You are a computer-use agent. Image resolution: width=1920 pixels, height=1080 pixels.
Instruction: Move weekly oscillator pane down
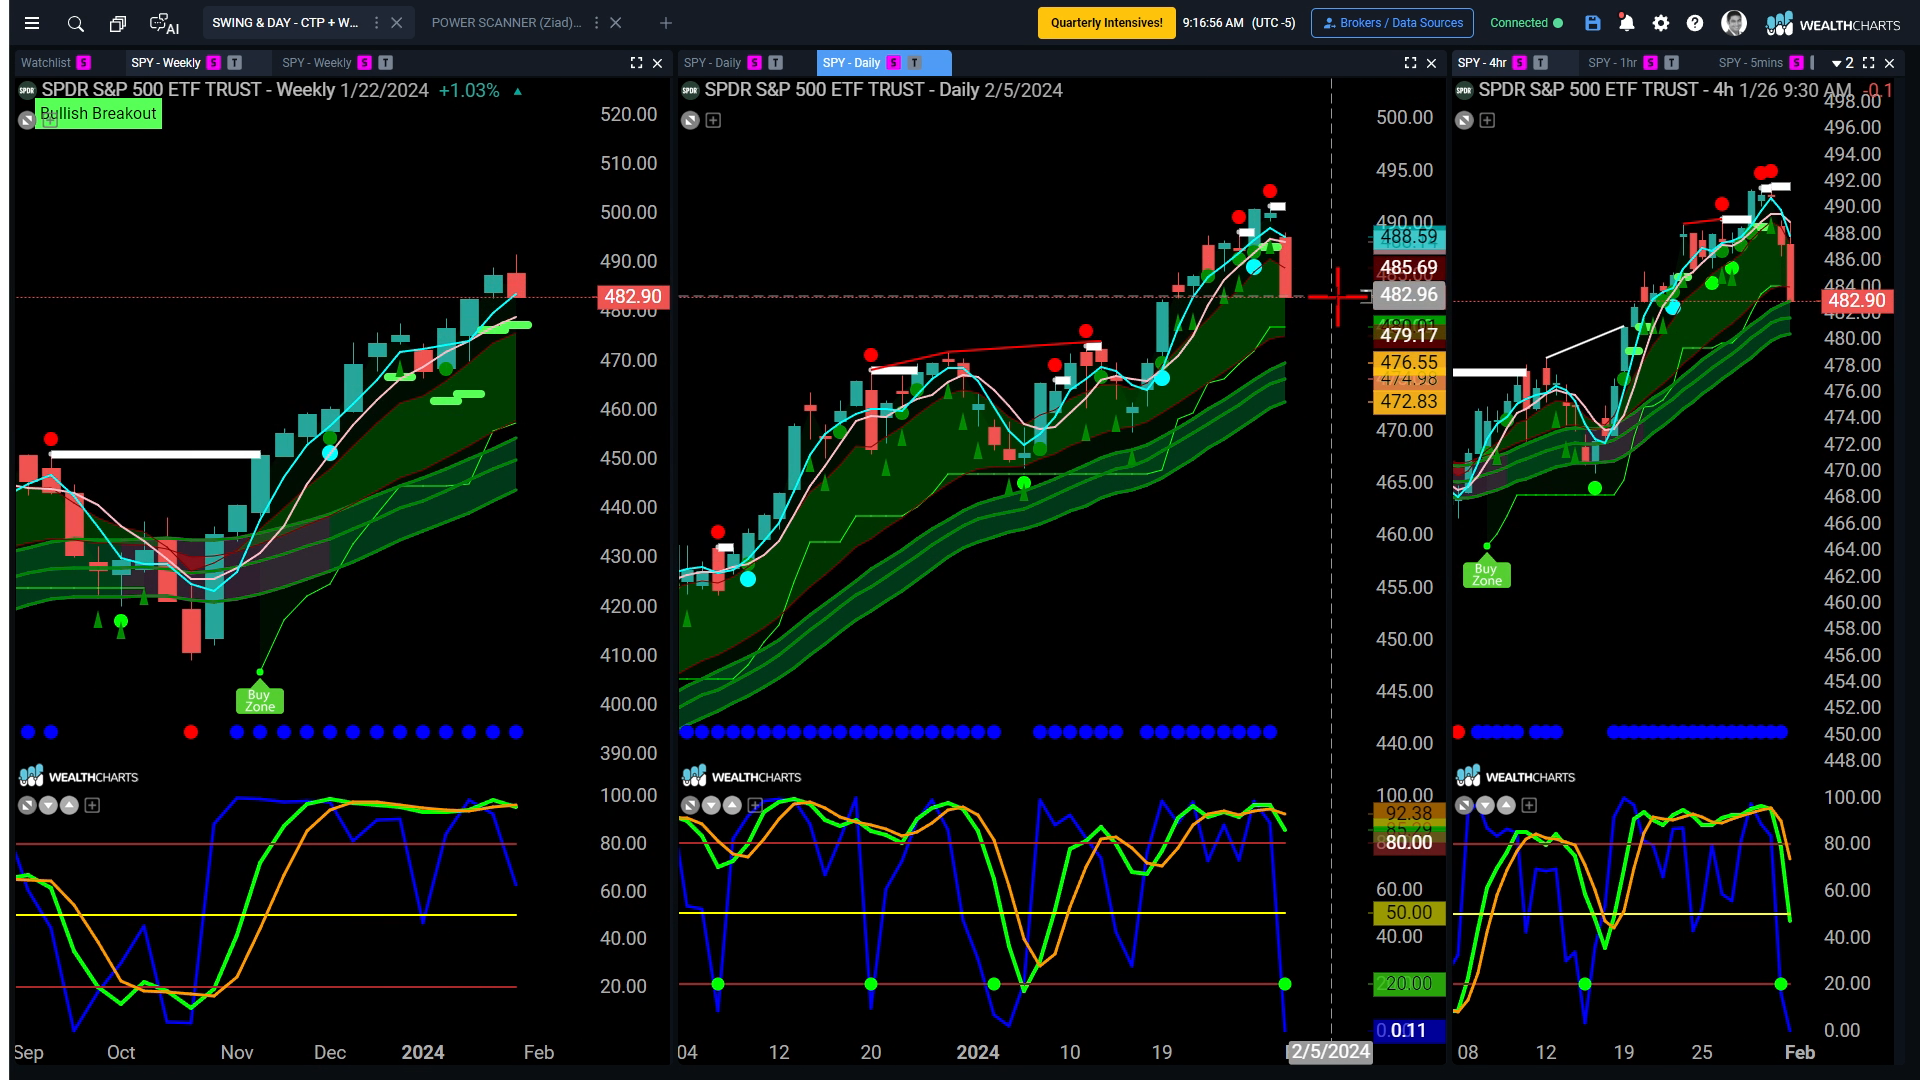coord(48,805)
